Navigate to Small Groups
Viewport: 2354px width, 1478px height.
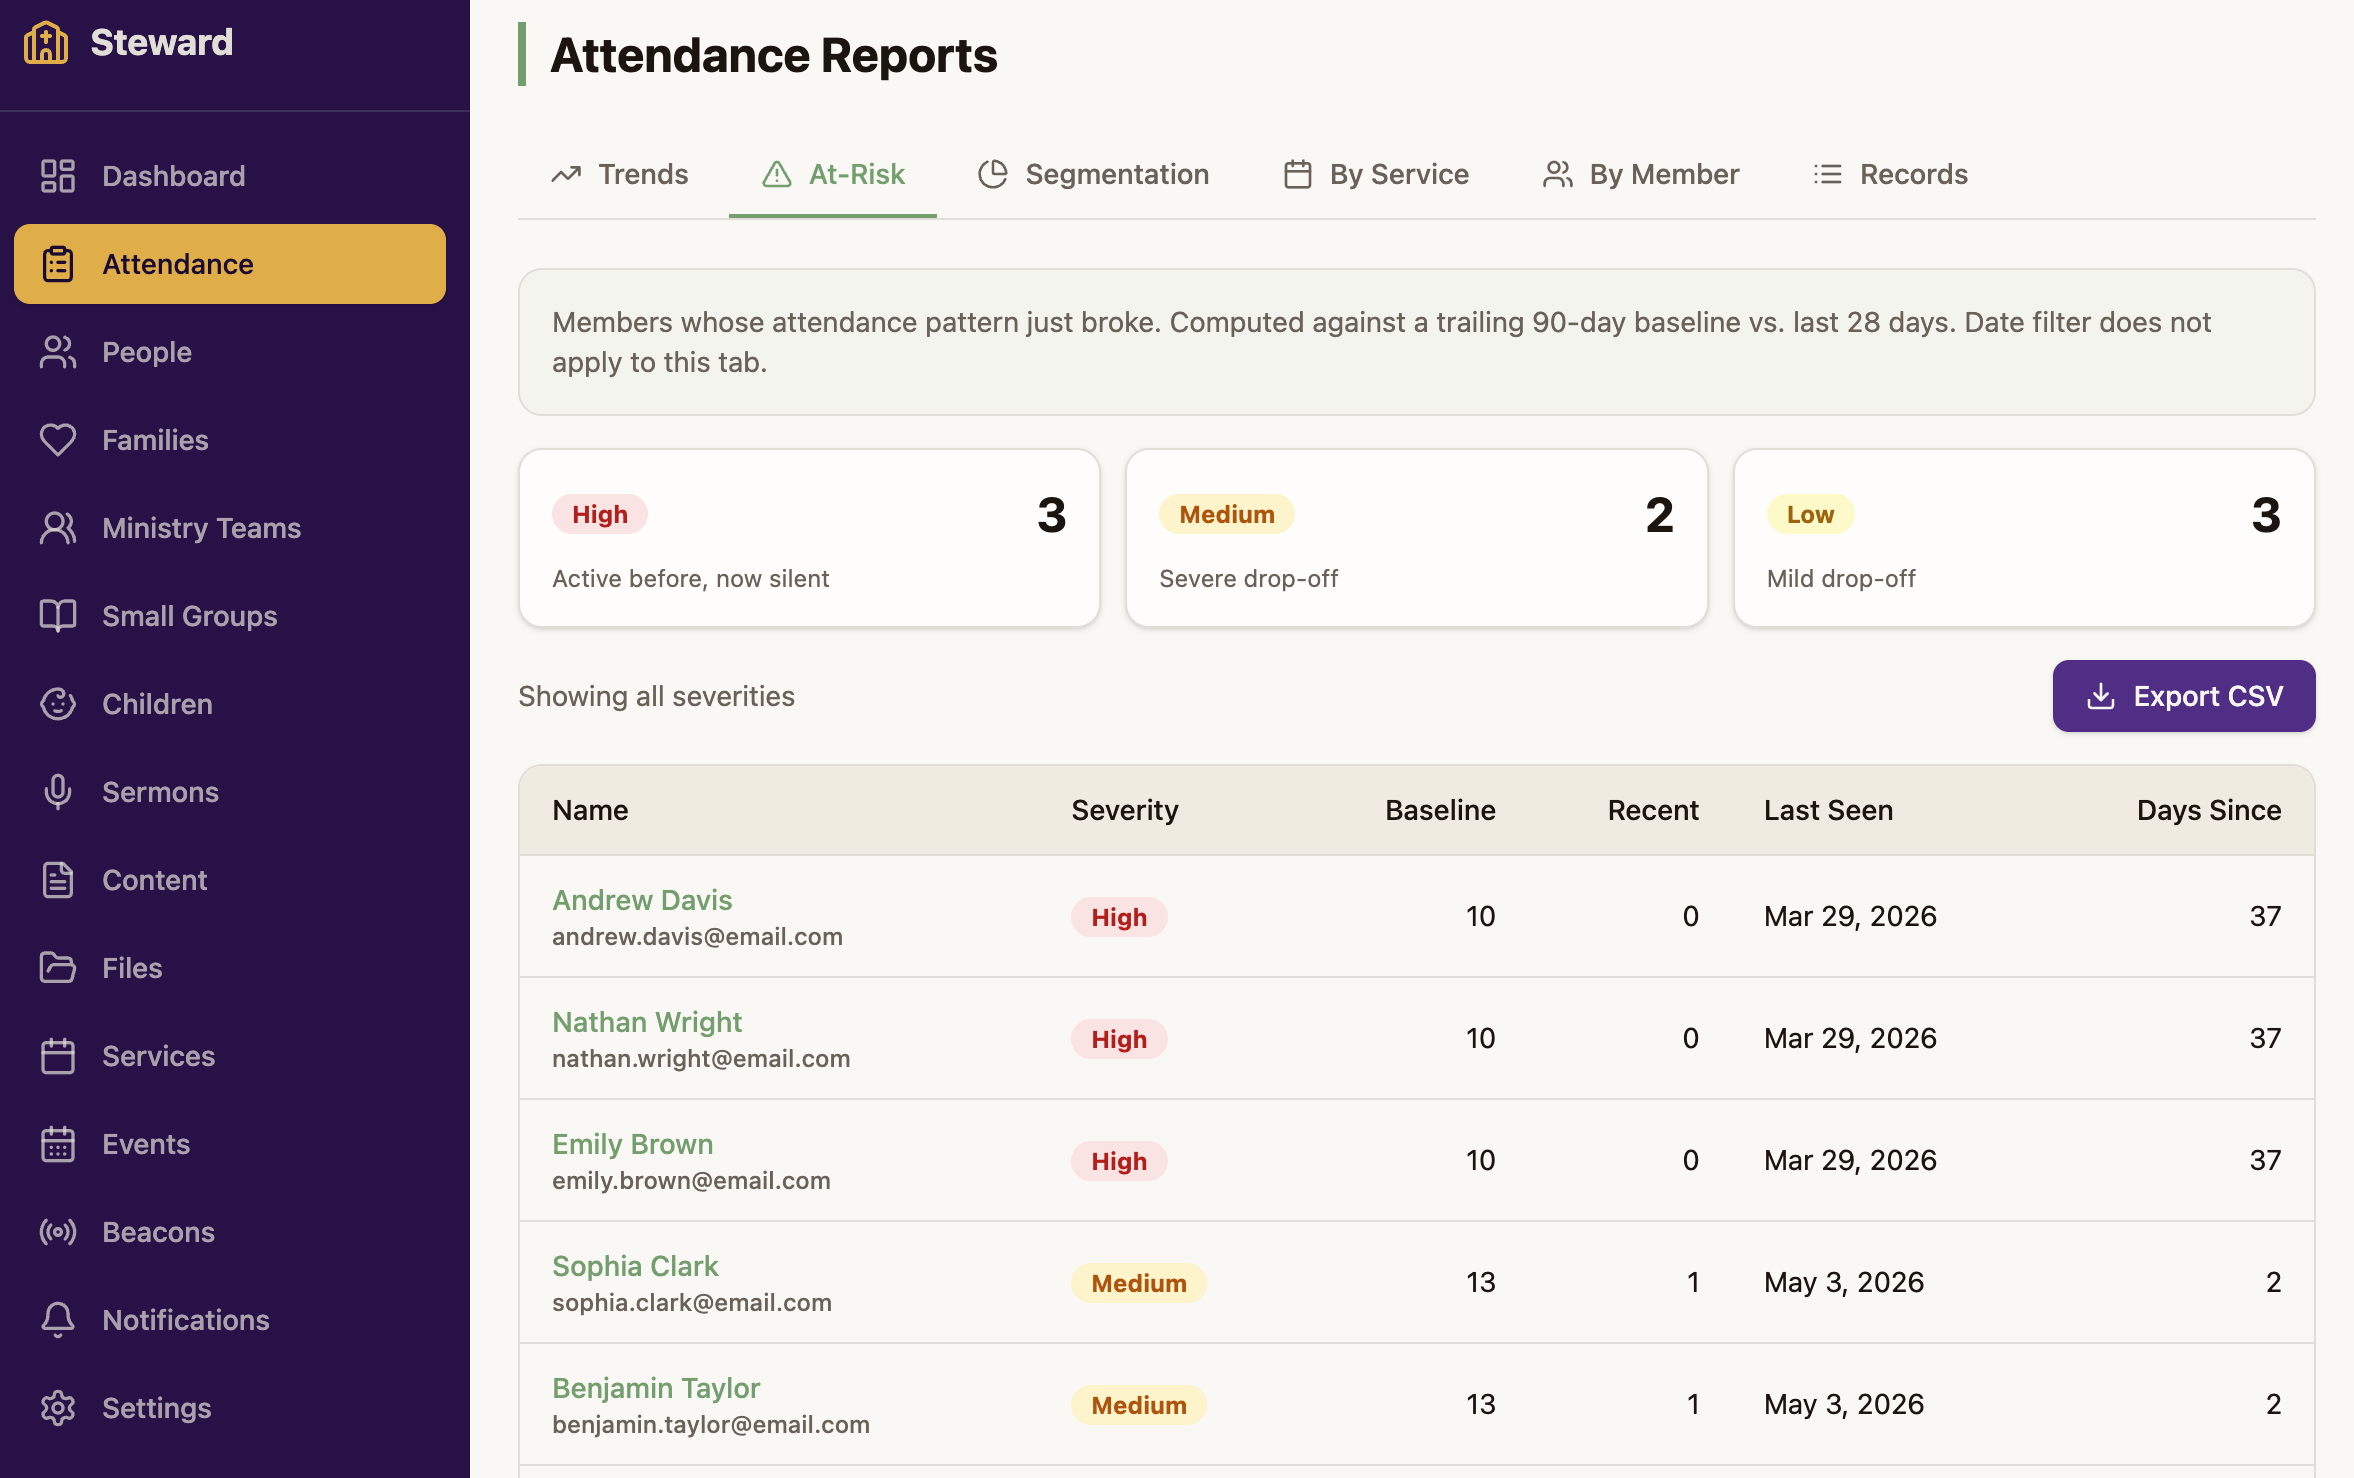230,616
